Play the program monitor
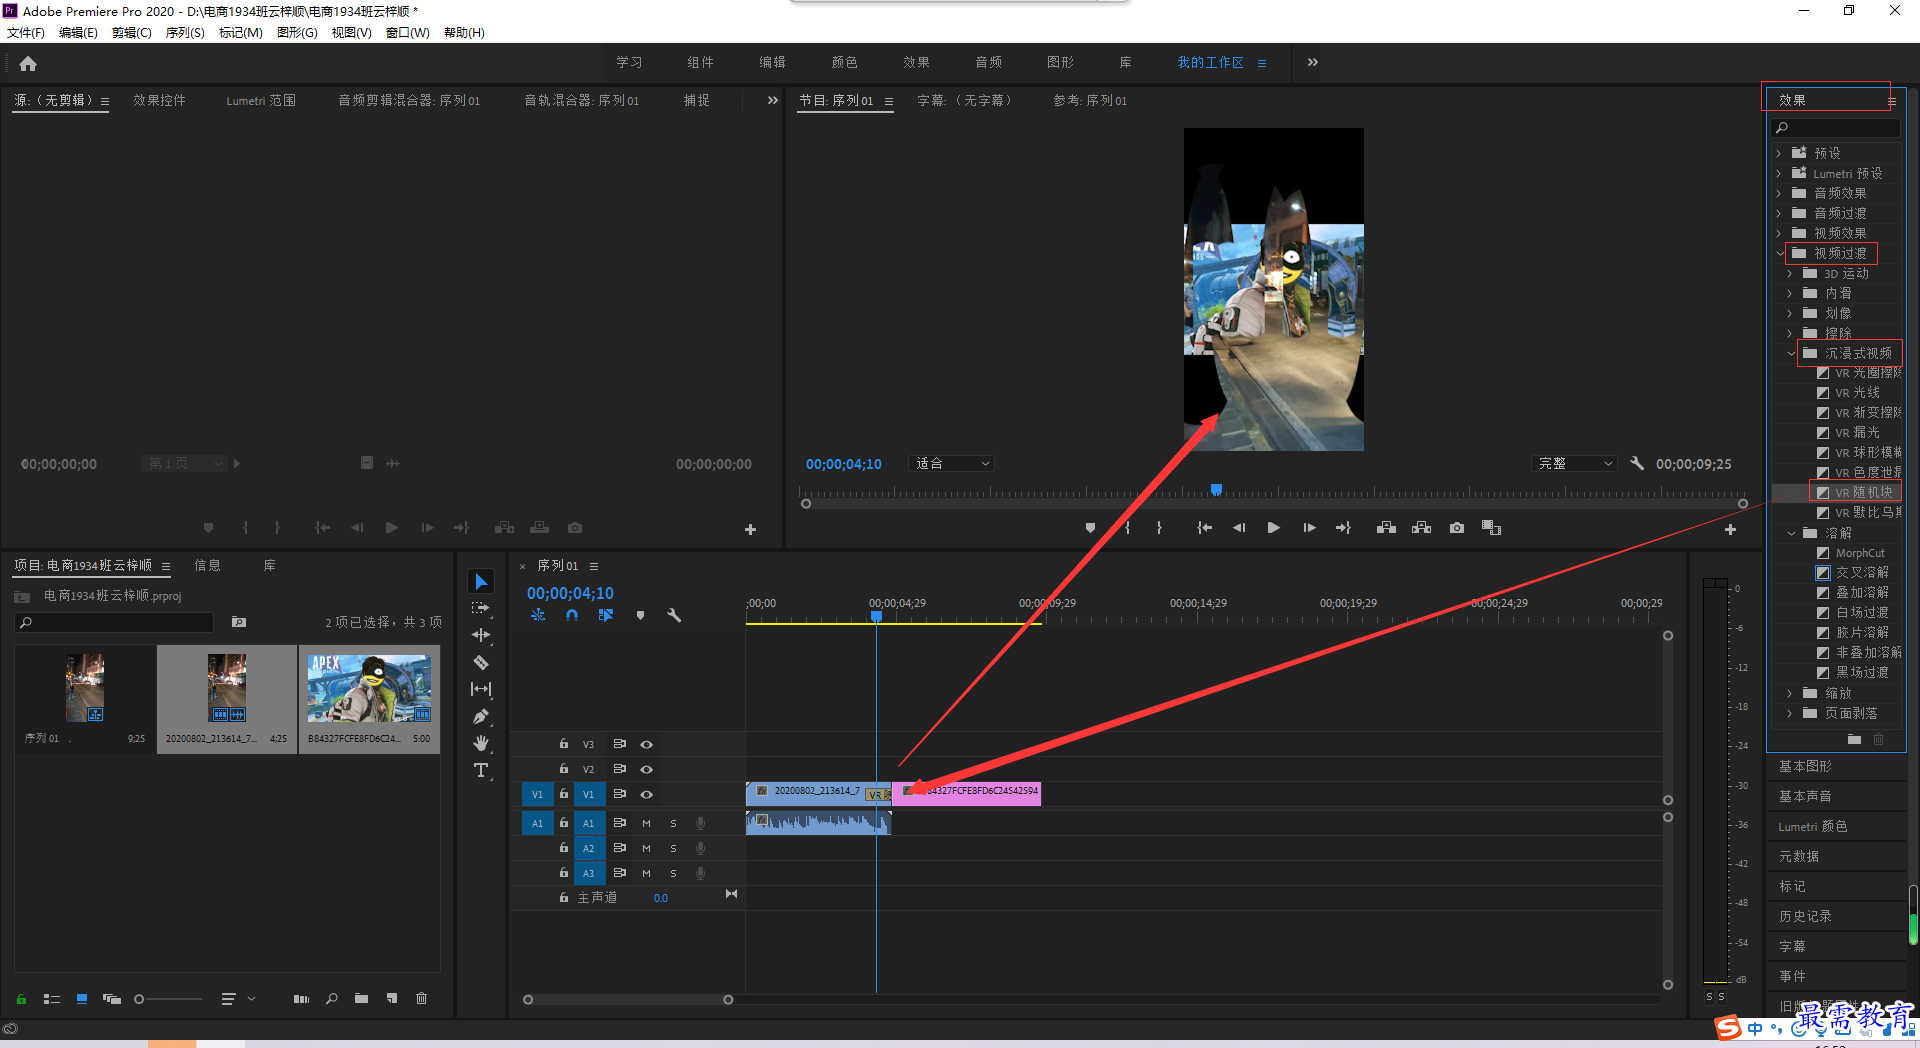The height and width of the screenshot is (1048, 1920). 1273,528
